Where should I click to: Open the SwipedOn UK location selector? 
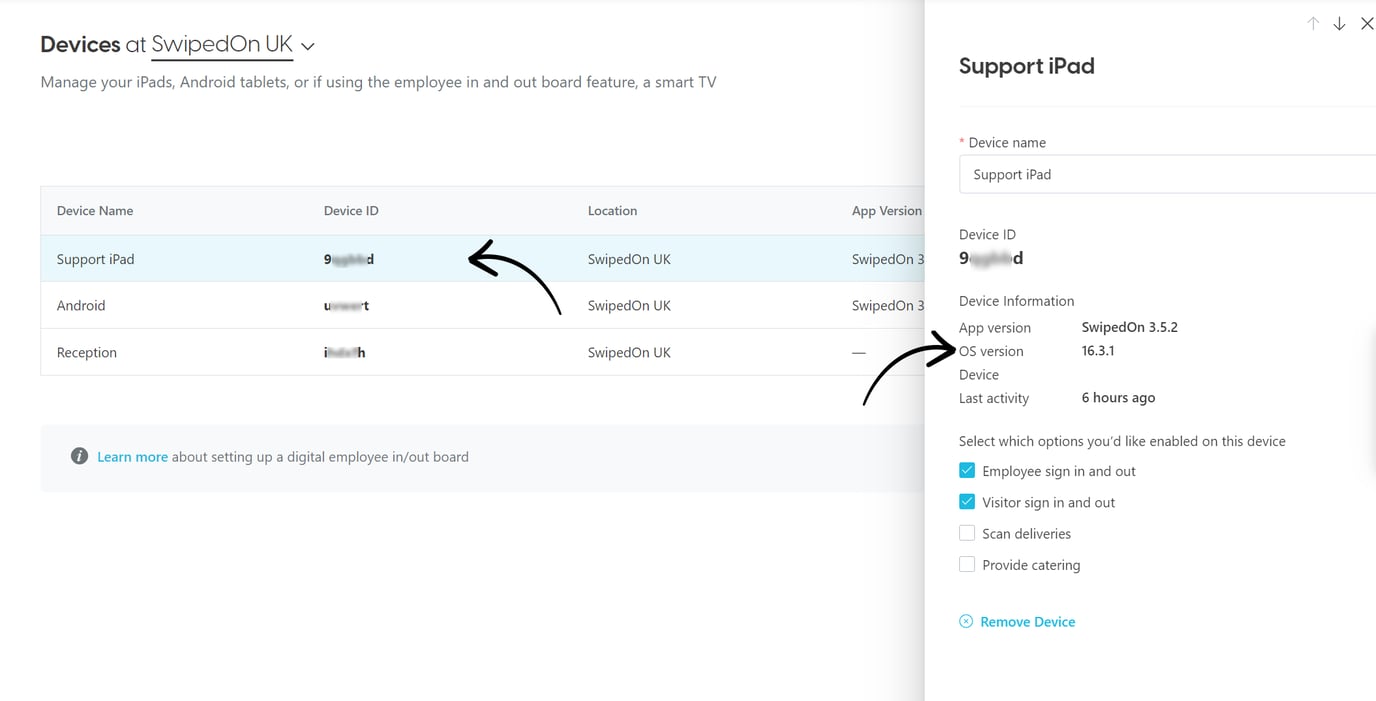(x=222, y=45)
